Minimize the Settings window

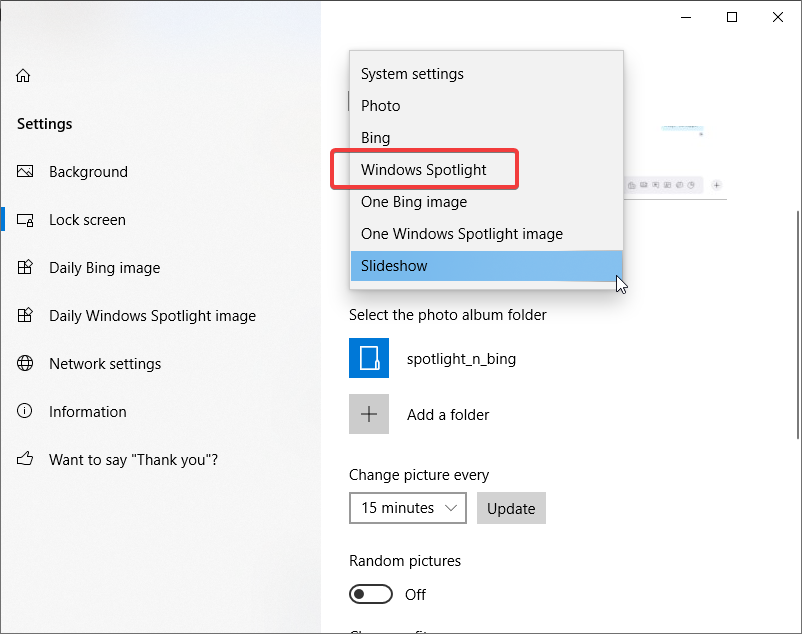(x=686, y=17)
